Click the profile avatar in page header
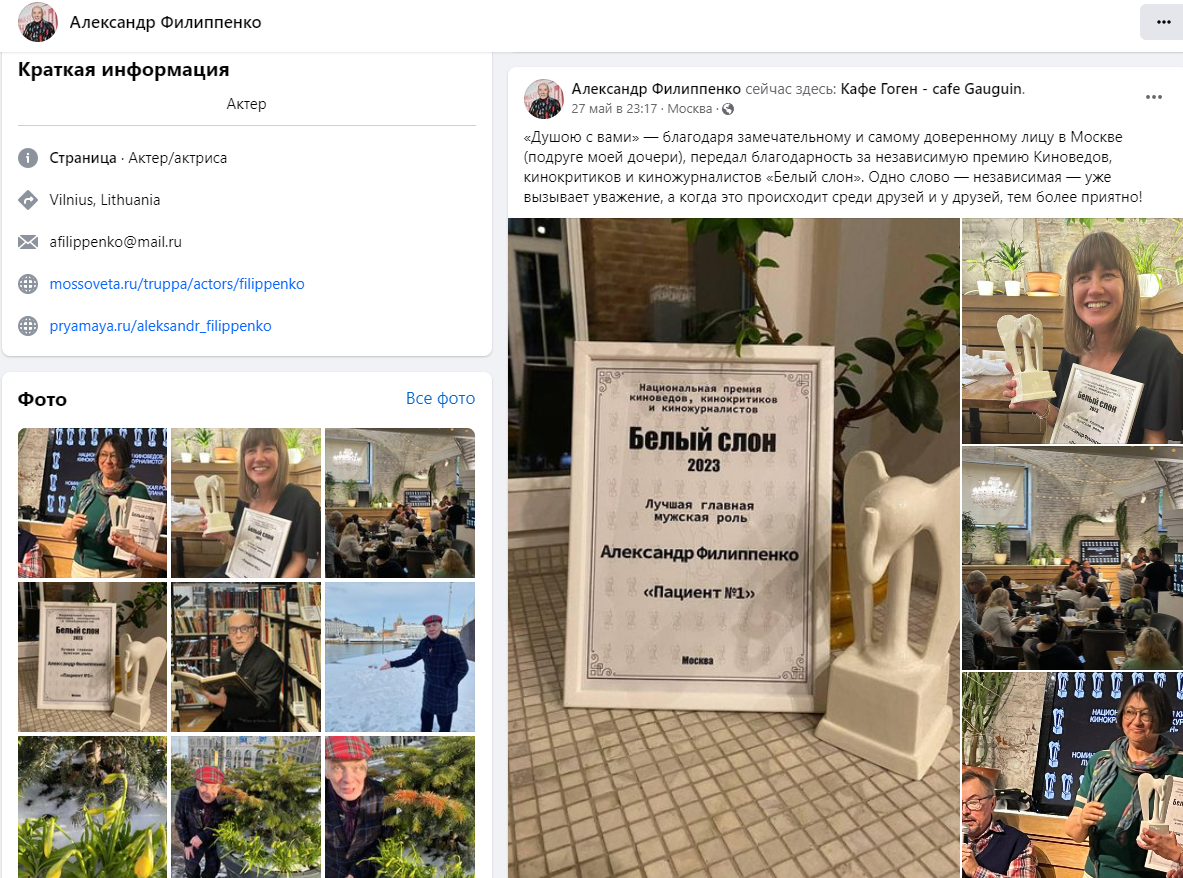This screenshot has width=1183, height=878. coord(38,22)
